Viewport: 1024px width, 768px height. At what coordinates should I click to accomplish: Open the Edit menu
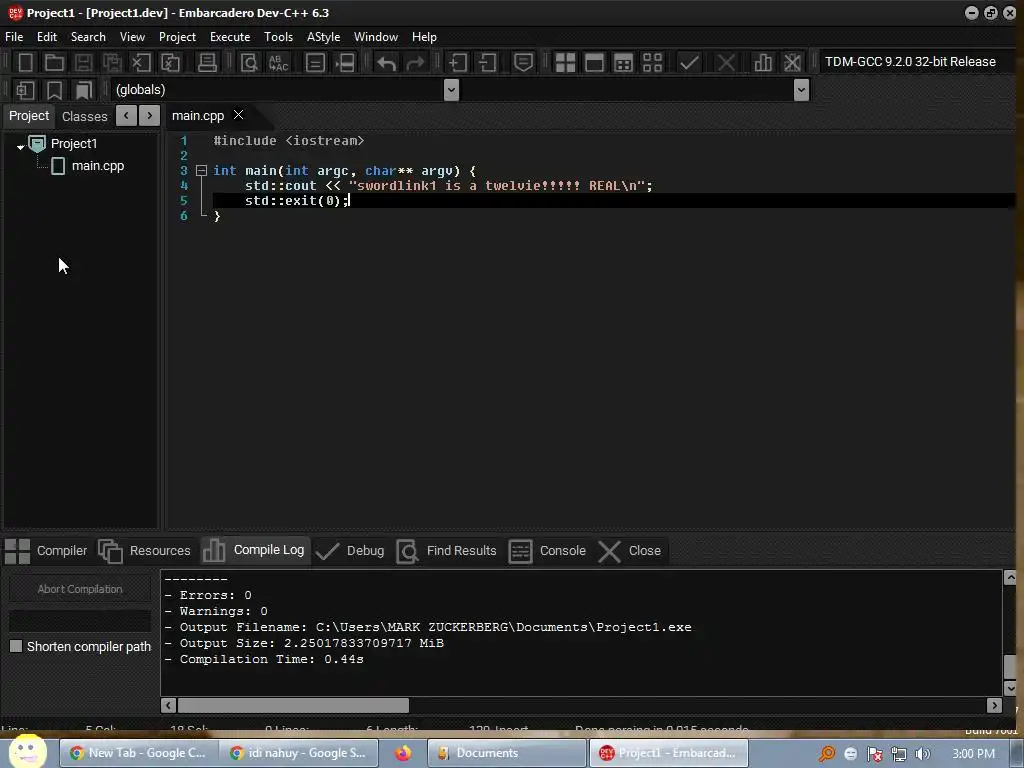click(x=47, y=37)
